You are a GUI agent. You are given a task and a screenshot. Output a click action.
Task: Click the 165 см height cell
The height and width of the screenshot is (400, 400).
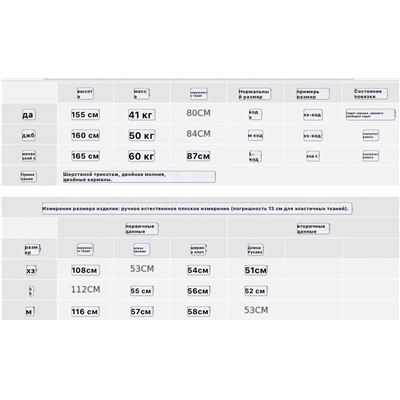click(x=85, y=156)
